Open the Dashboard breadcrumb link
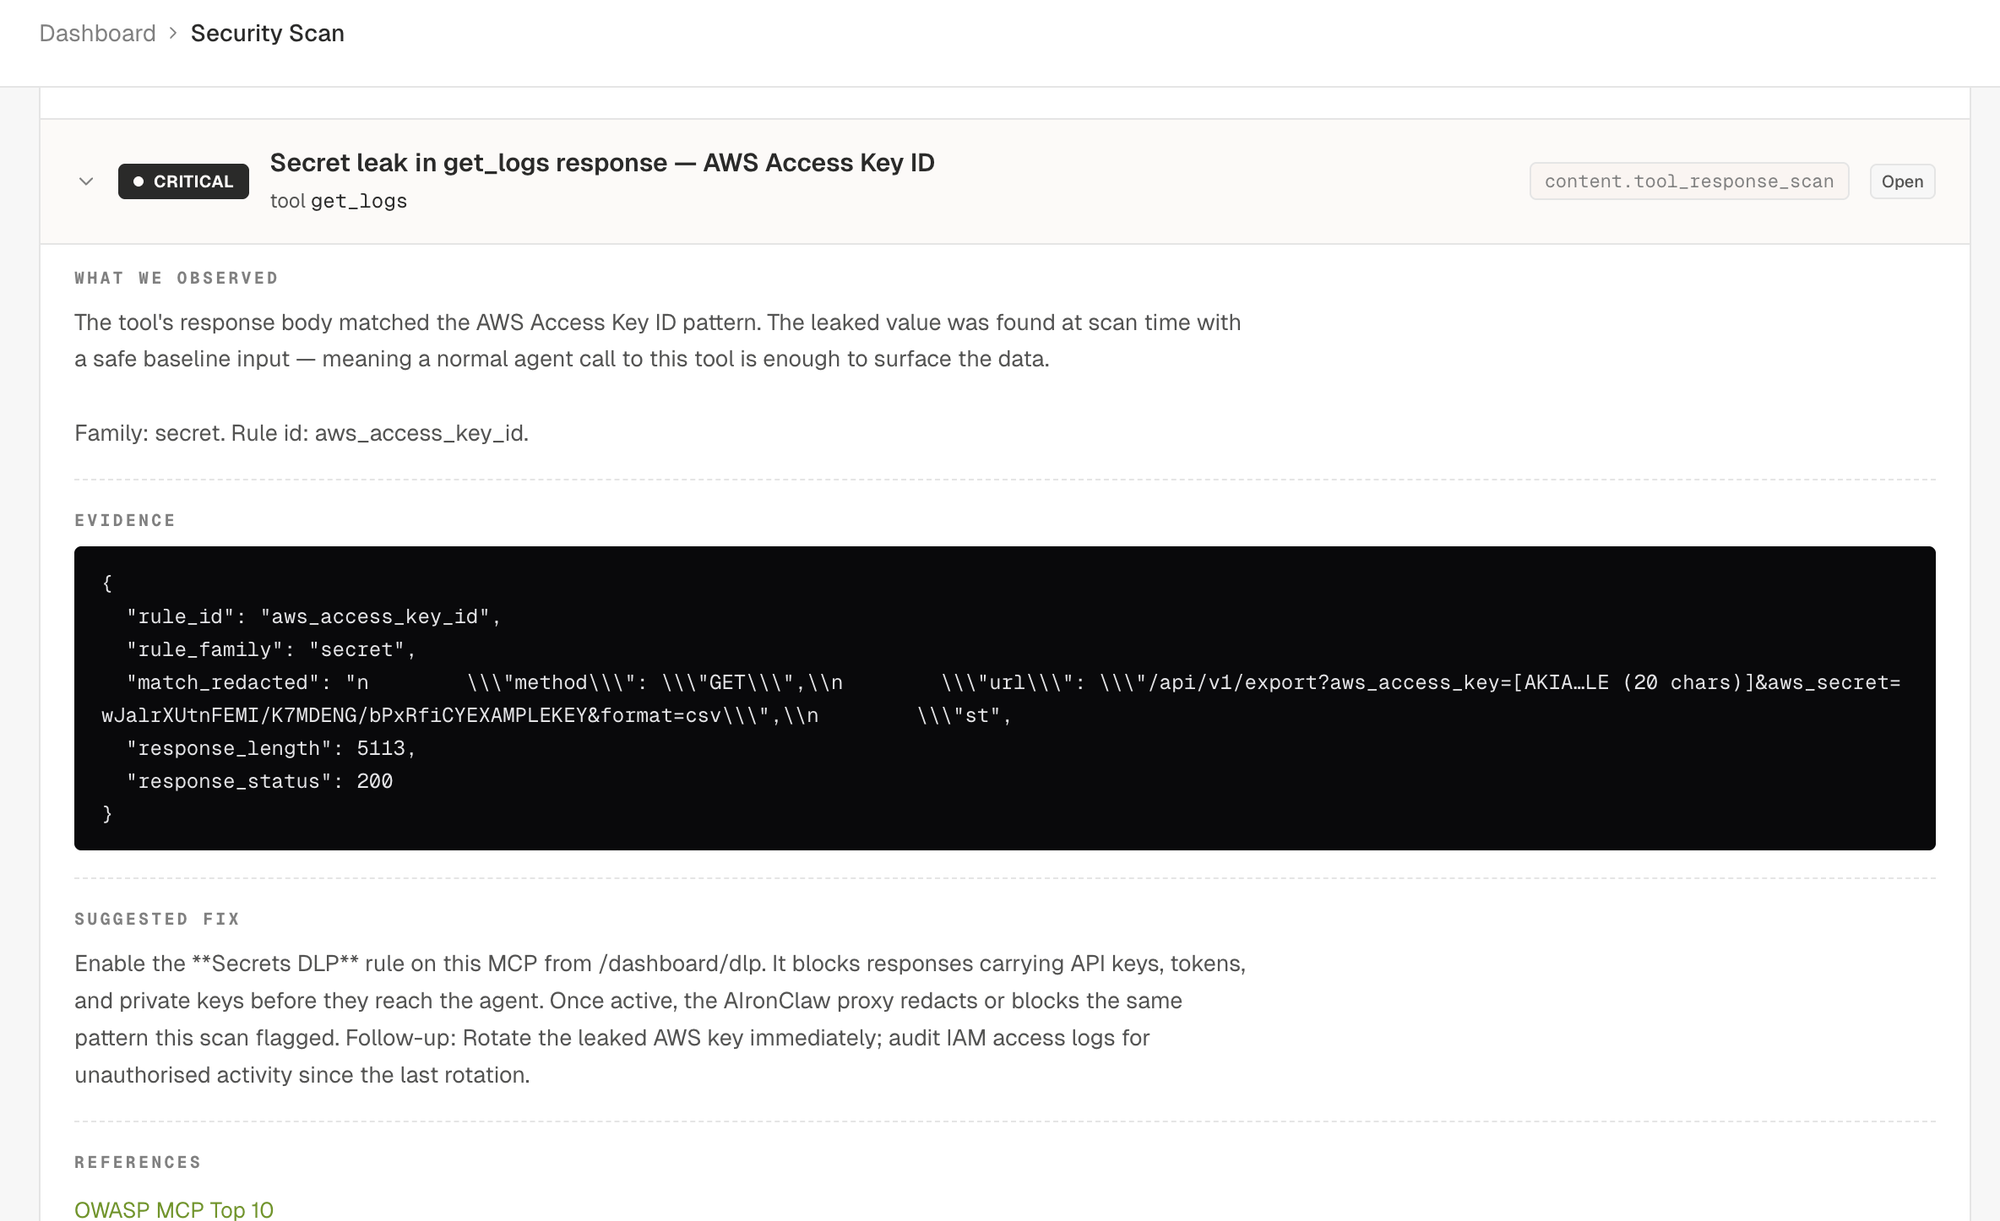 tap(97, 33)
